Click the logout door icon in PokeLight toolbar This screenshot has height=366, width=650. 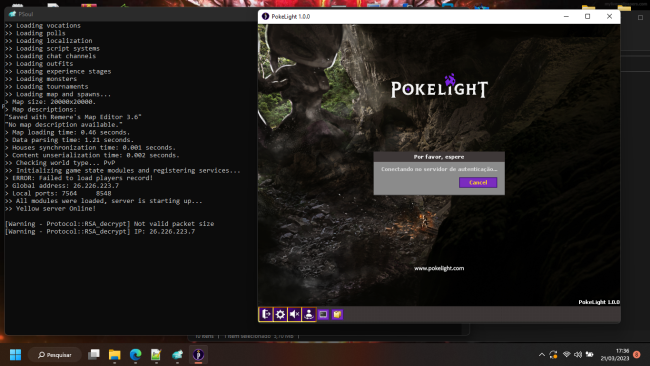[266, 314]
